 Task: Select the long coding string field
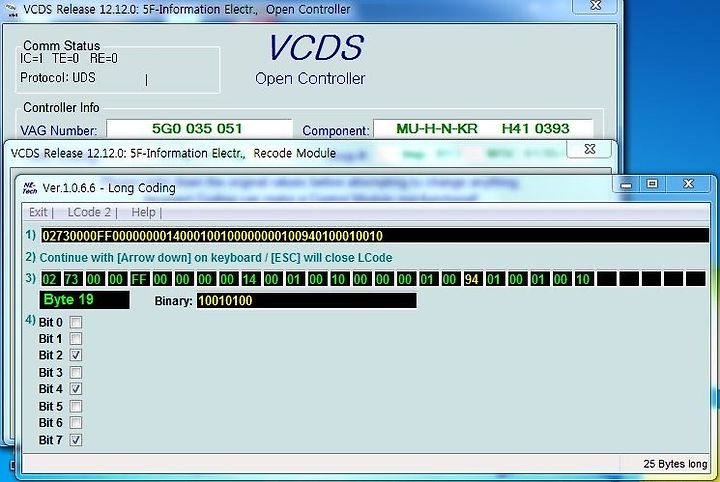point(375,235)
